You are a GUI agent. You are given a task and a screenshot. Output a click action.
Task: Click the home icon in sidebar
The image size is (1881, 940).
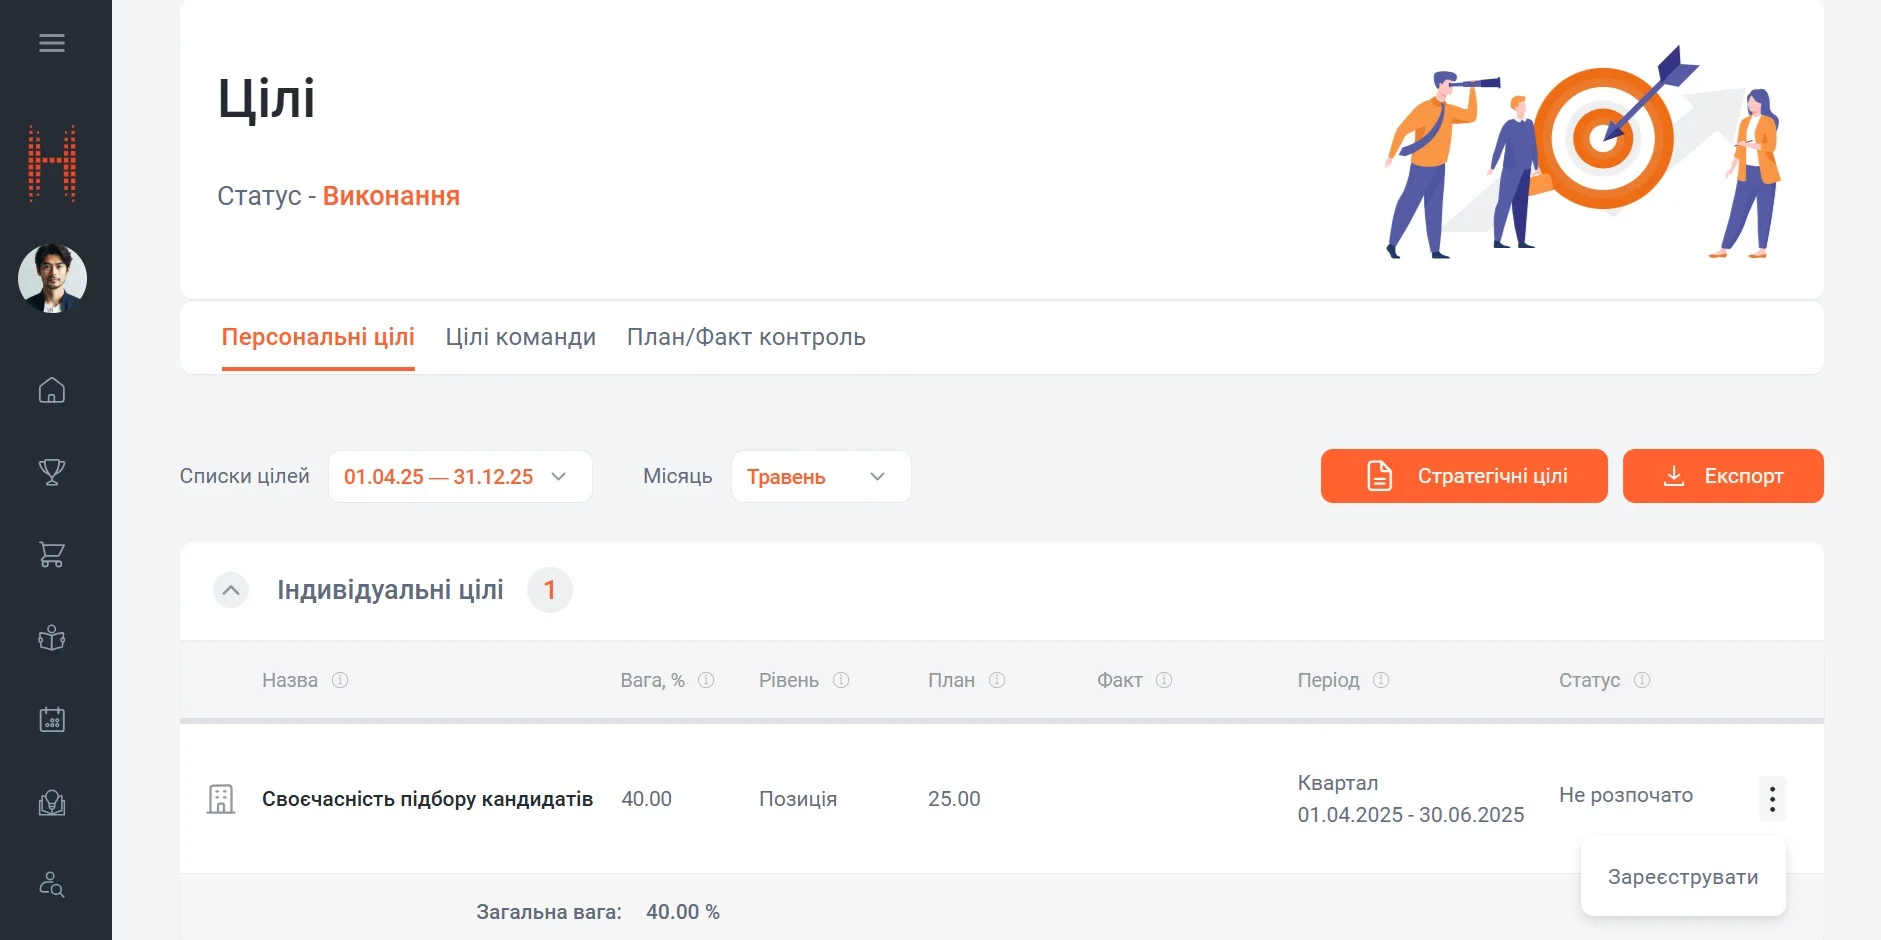point(52,390)
